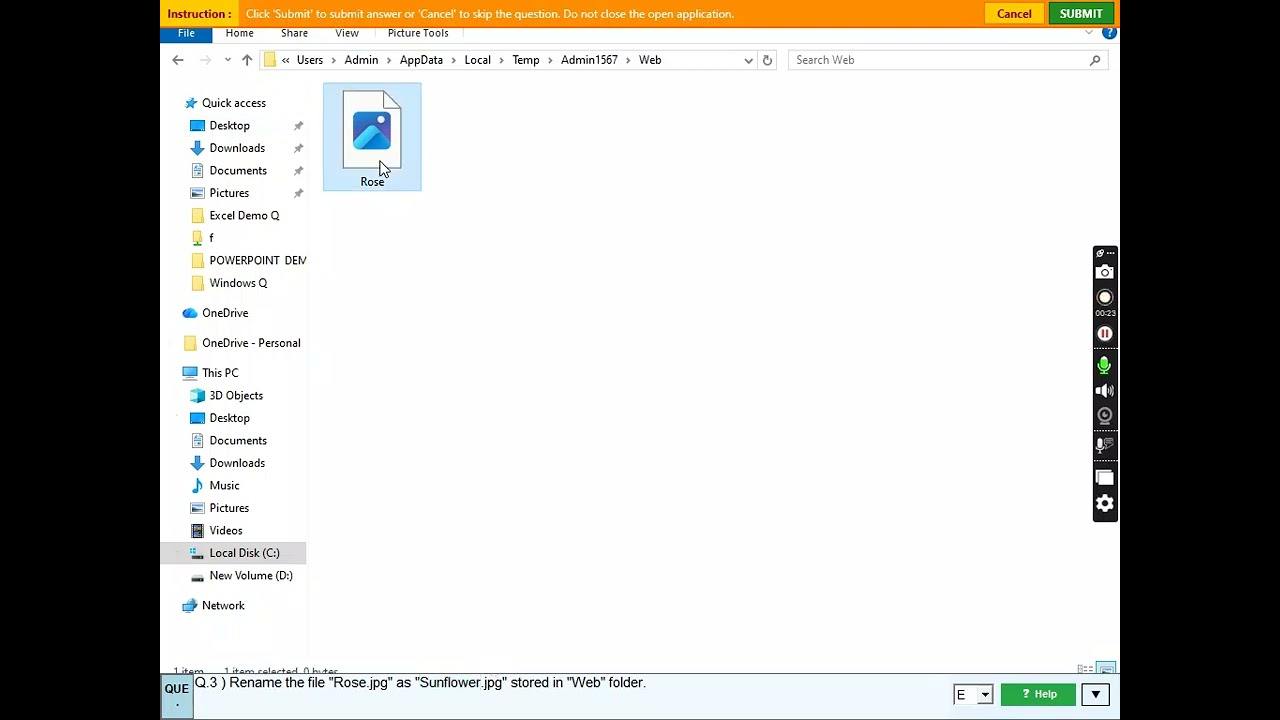Click the search magnifier icon
The width and height of the screenshot is (1280, 720).
[1095, 60]
